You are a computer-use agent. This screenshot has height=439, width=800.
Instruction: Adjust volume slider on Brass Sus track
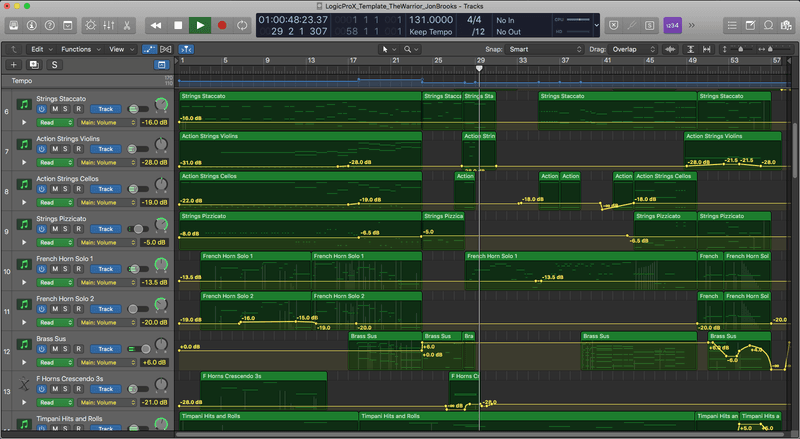(138, 349)
